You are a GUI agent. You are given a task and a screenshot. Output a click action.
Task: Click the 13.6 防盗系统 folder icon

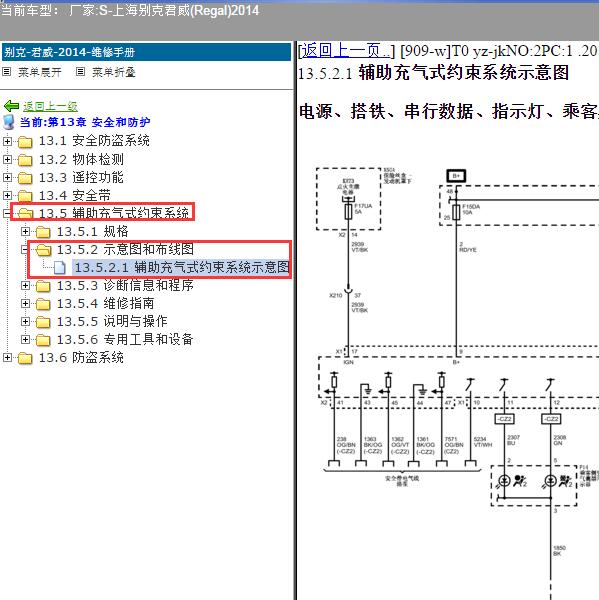tap(25, 358)
